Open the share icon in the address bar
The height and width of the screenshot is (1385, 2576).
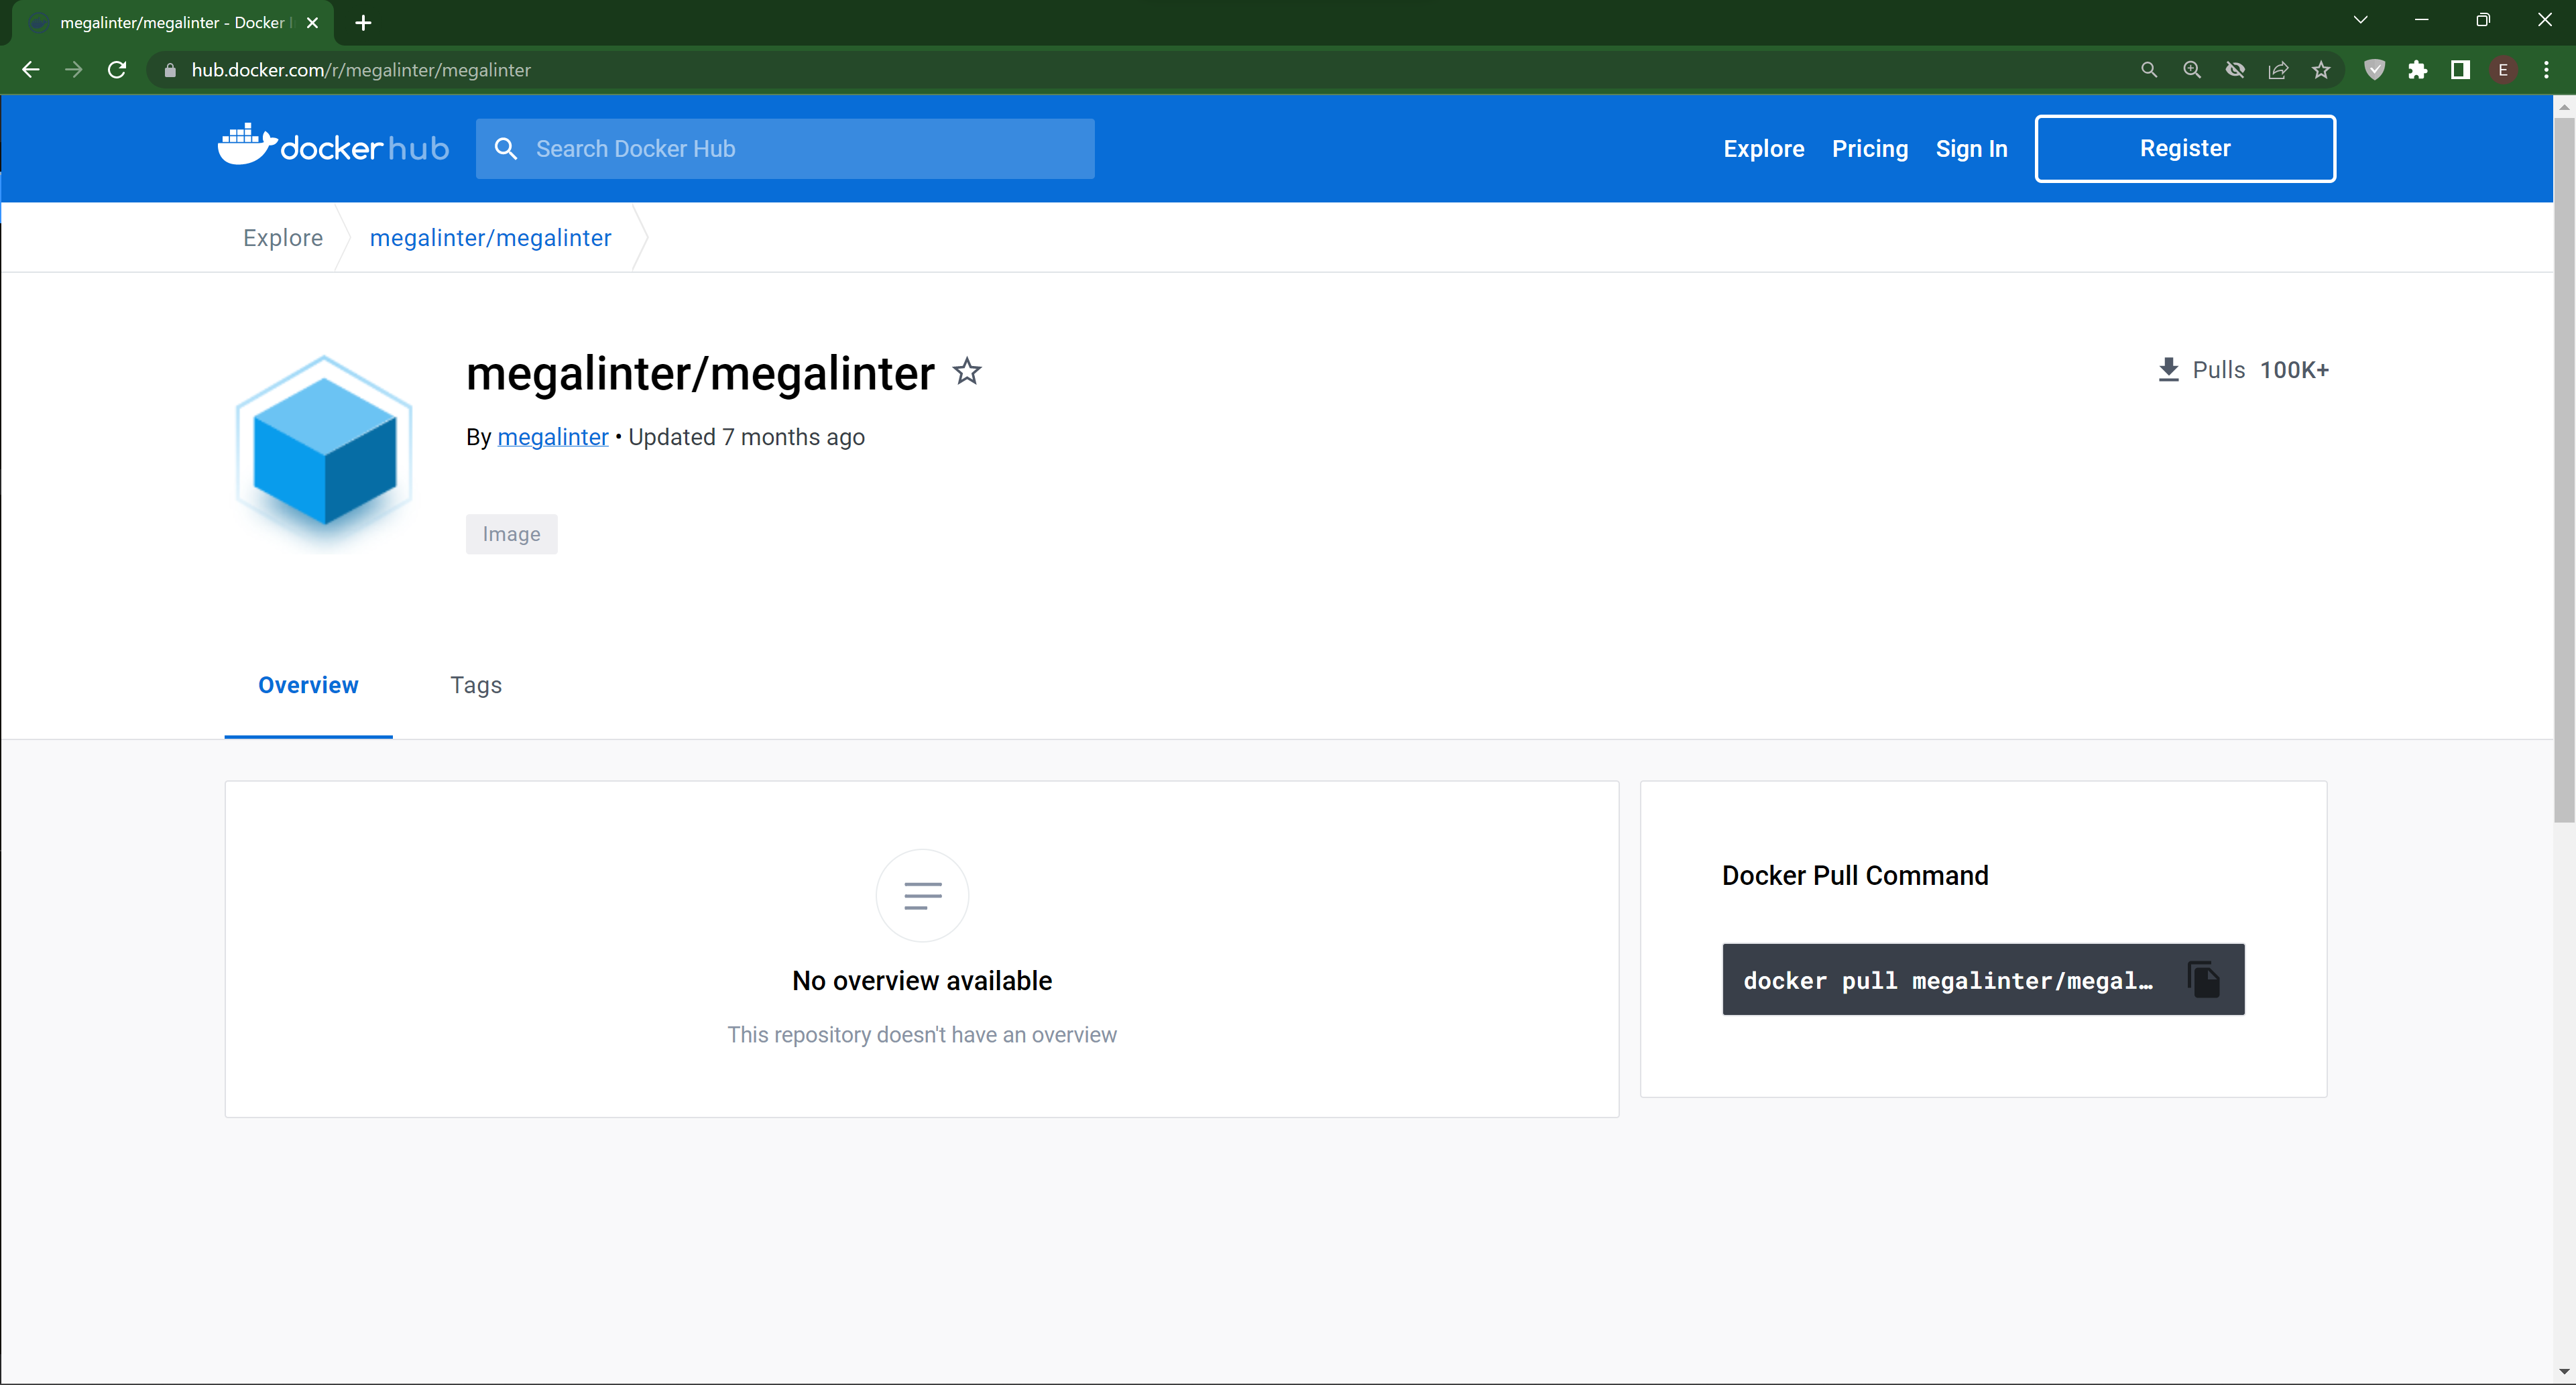click(x=2278, y=69)
